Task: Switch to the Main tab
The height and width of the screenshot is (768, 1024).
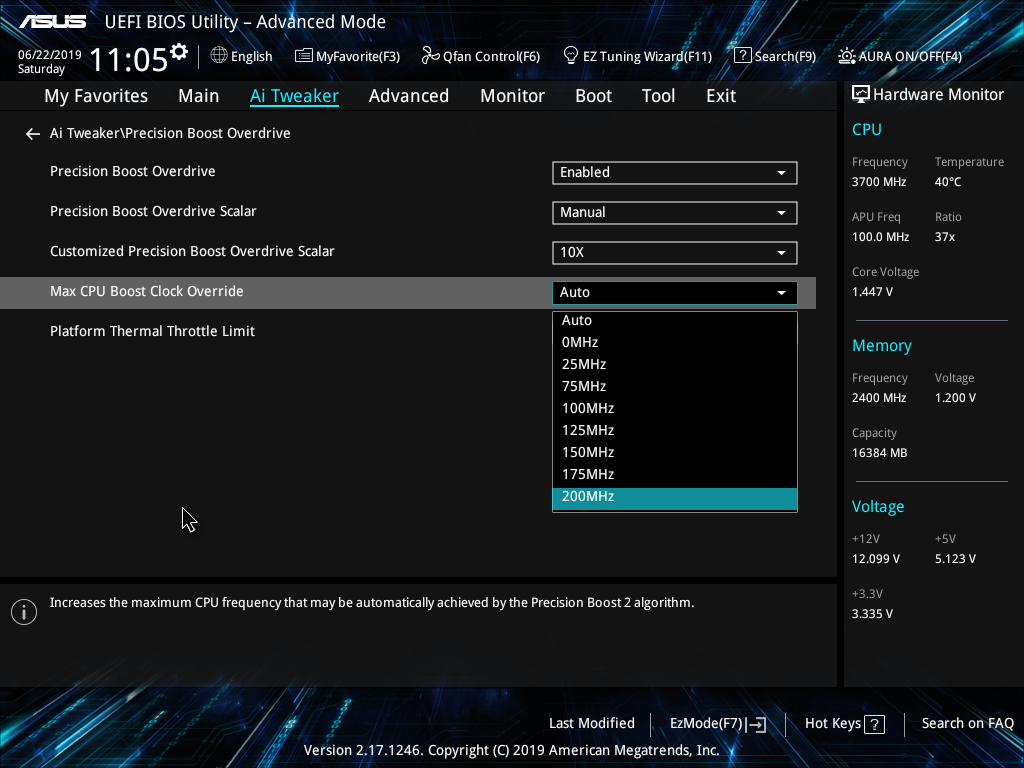Action: pyautogui.click(x=199, y=96)
